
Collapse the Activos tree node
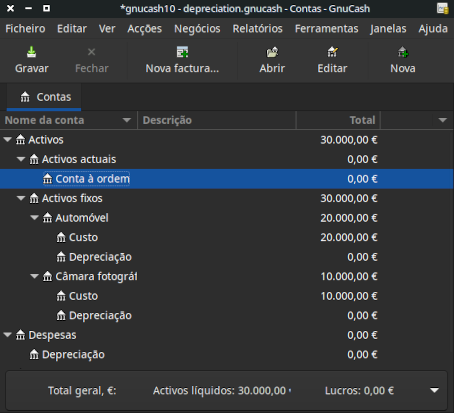click(x=7, y=140)
